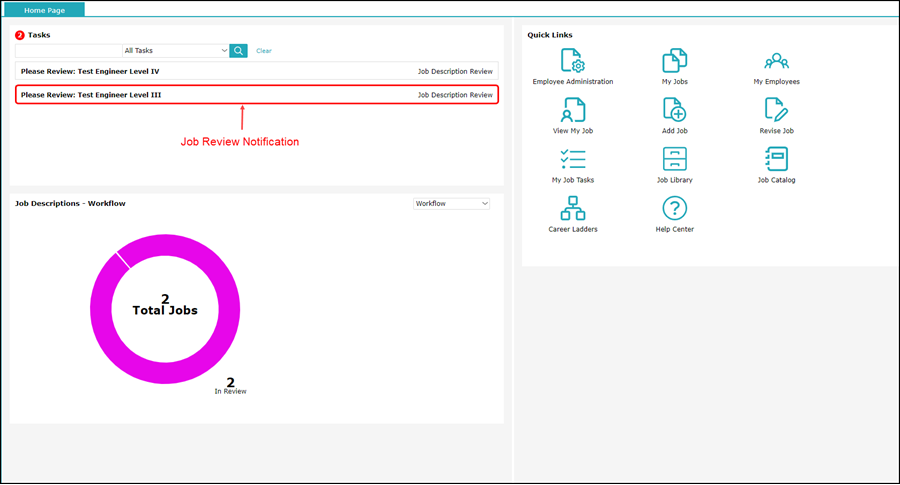Switch to the Home Page tab
900x485 pixels.
(44, 10)
